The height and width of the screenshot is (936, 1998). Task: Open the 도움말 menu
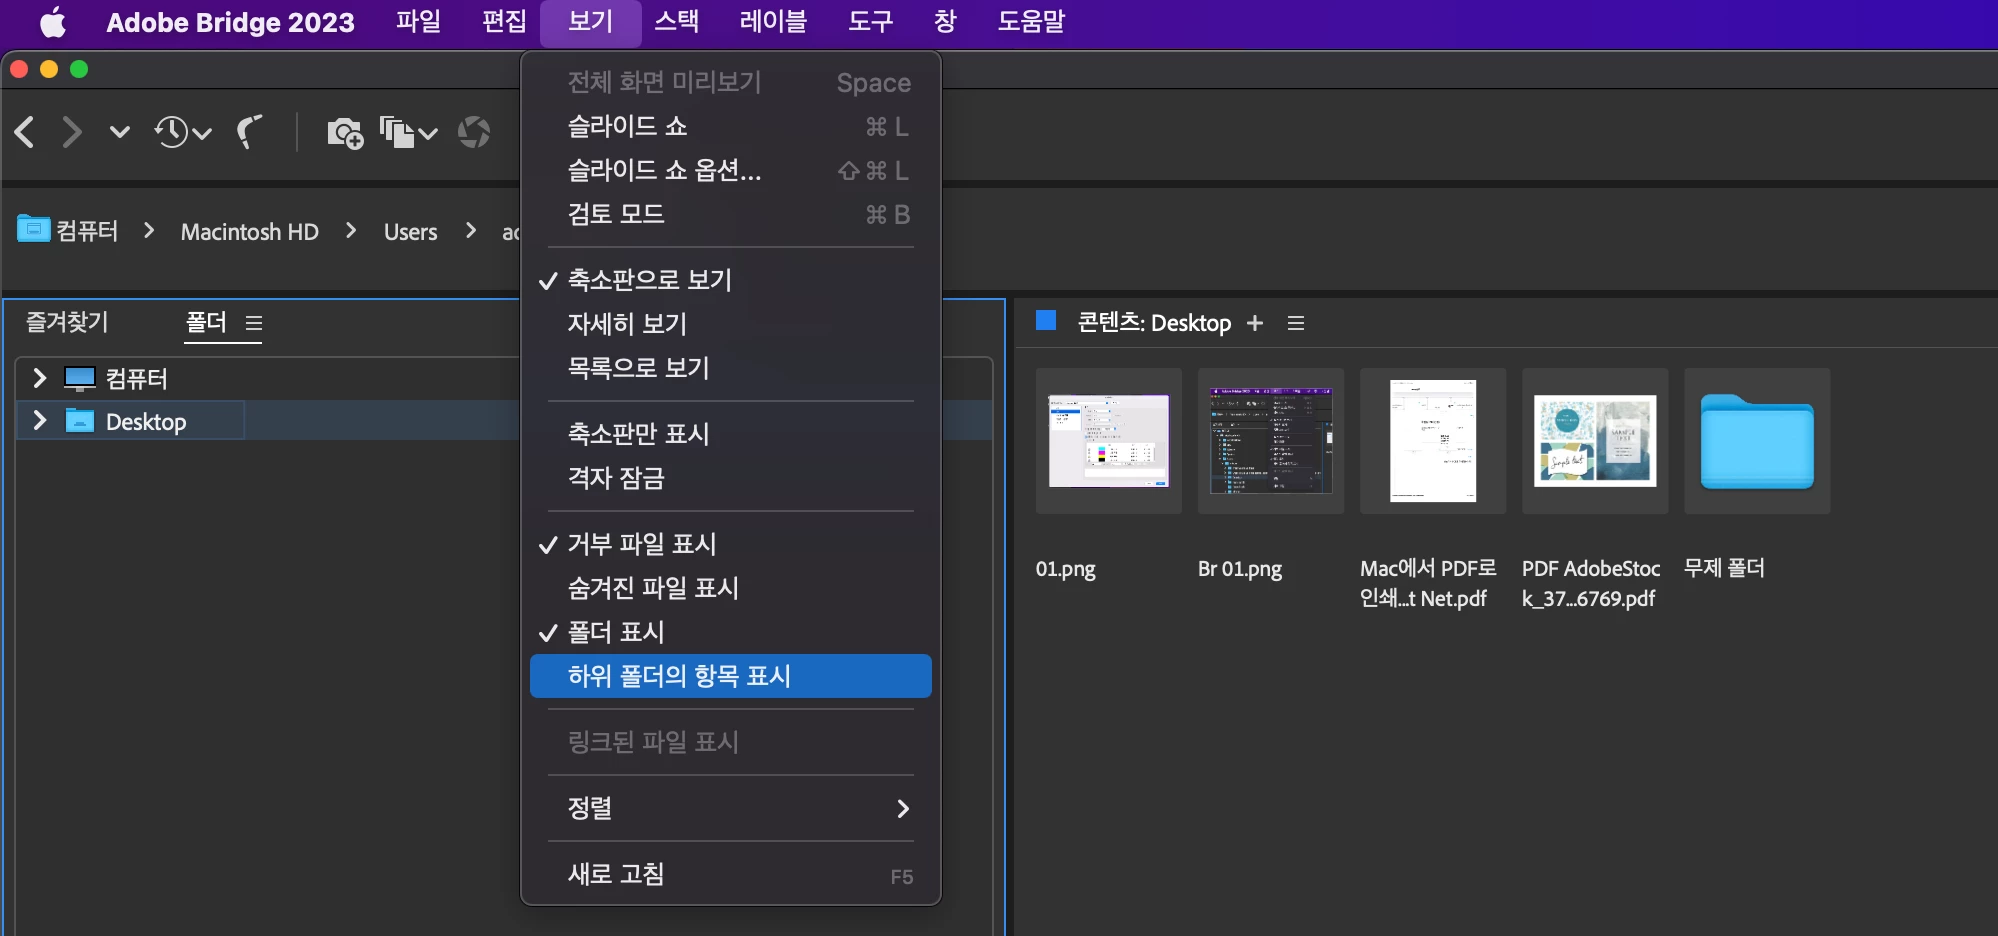[x=1031, y=22]
